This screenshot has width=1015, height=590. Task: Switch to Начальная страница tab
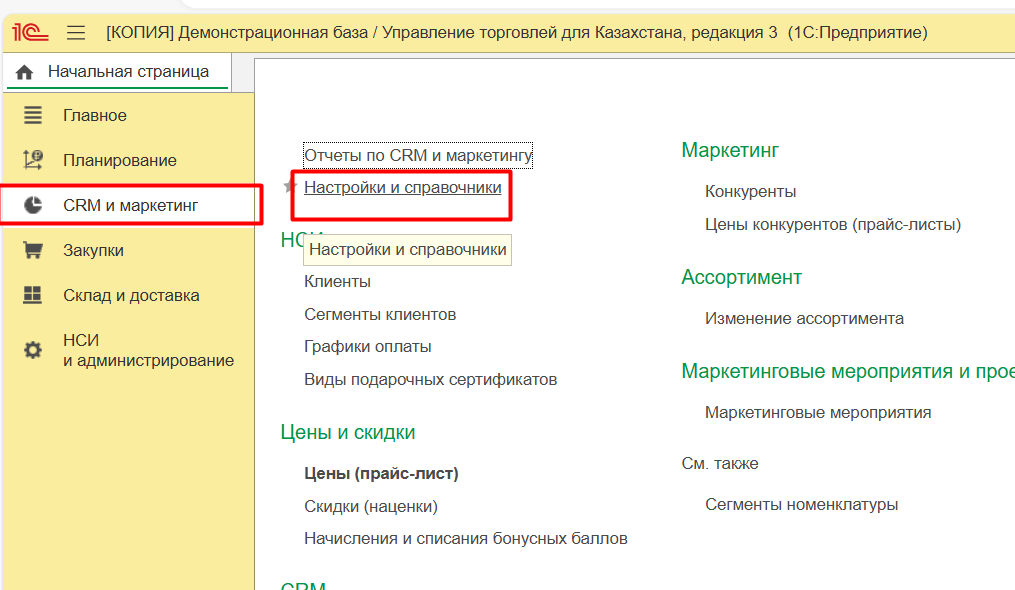click(128, 72)
